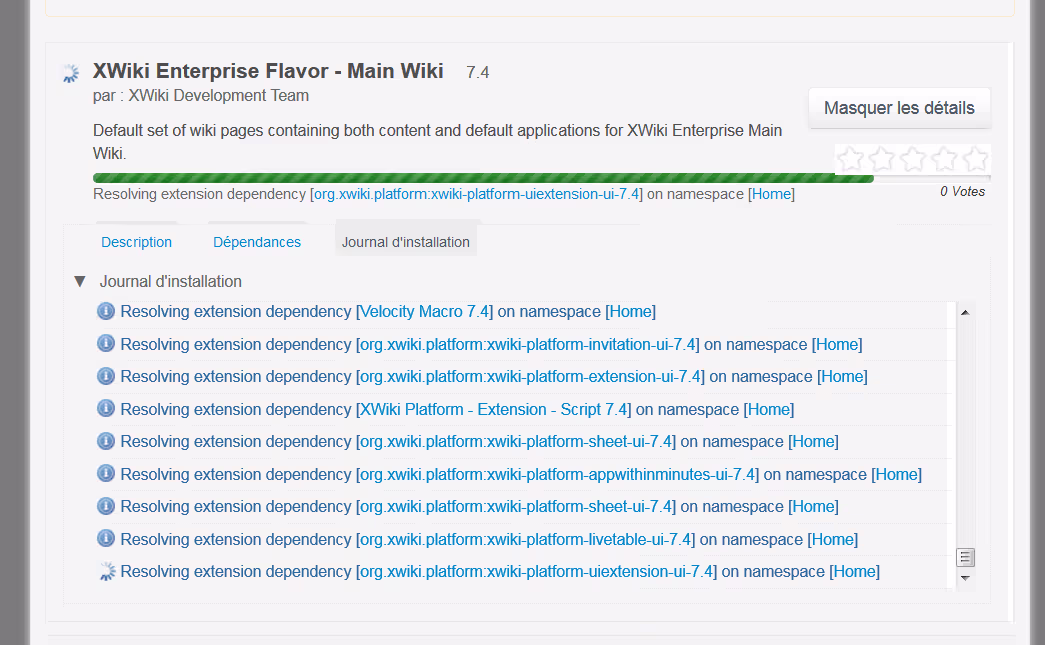Click info icon for extension-ui-7.4 log entry
The height and width of the screenshot is (645, 1045).
coord(106,376)
